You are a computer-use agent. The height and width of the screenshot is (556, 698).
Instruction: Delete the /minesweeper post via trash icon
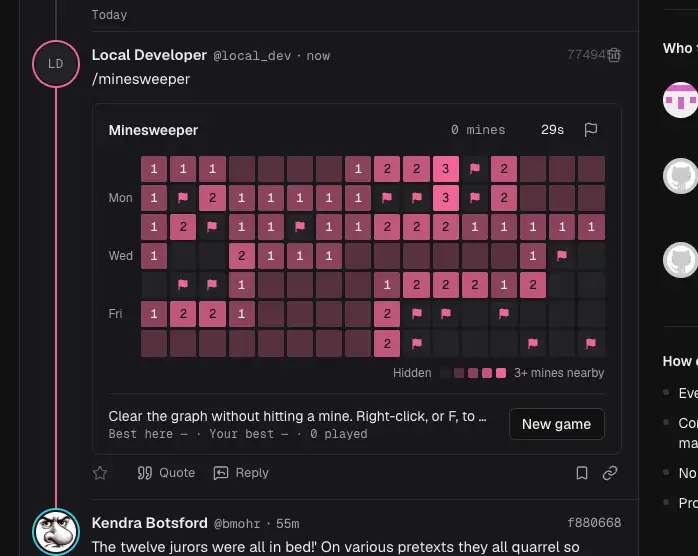click(614, 55)
